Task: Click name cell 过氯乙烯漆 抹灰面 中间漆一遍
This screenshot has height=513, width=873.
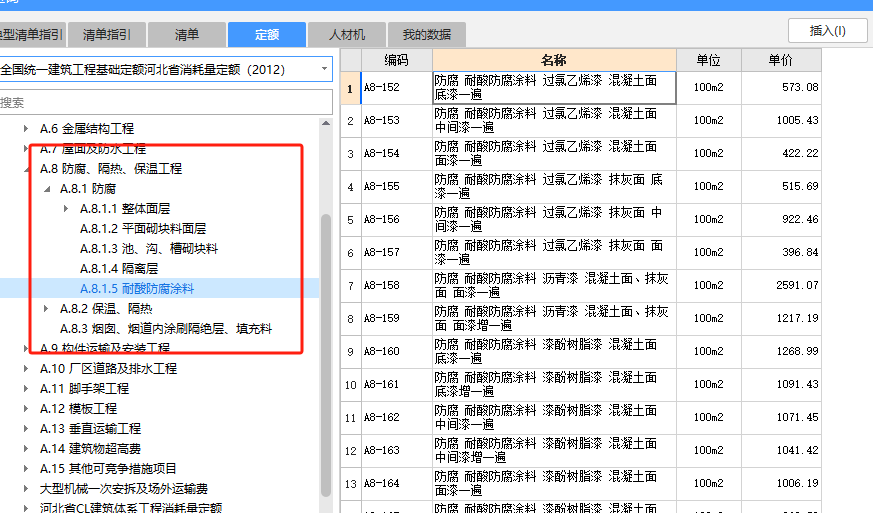Action: [554, 219]
